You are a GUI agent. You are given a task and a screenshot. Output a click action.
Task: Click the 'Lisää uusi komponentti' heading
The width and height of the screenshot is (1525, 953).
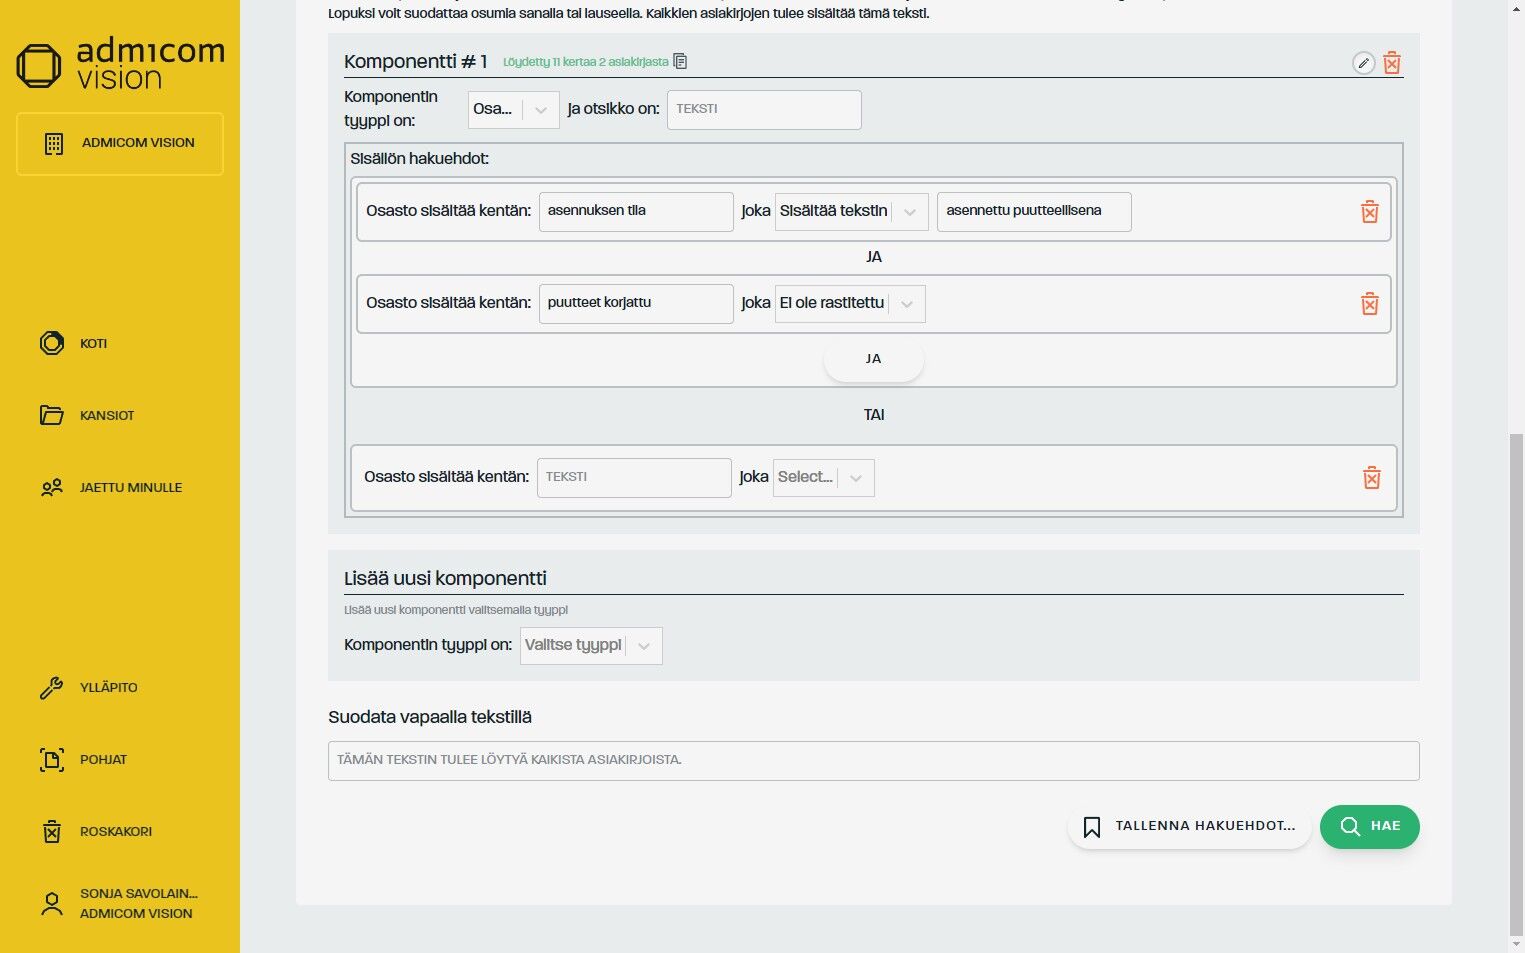tap(445, 579)
